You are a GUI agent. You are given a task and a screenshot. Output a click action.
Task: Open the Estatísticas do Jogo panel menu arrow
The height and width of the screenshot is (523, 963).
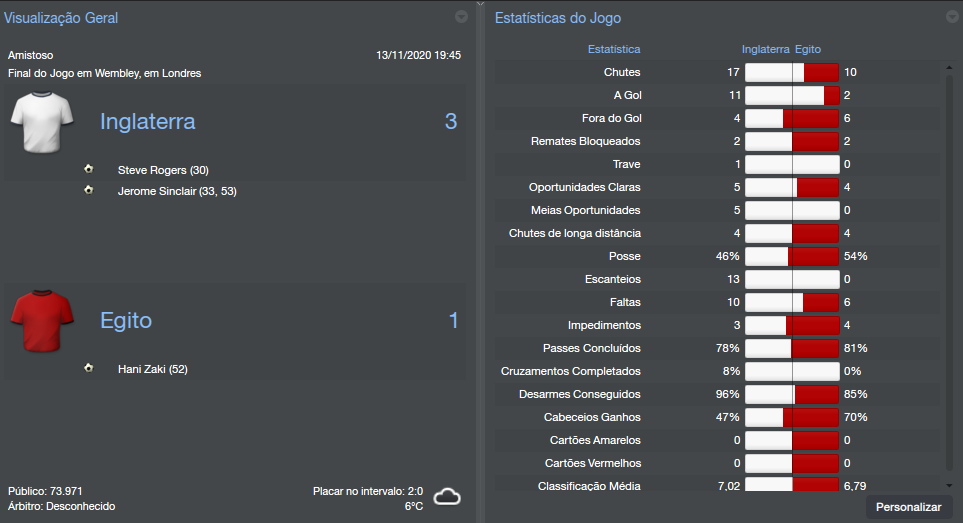(951, 17)
